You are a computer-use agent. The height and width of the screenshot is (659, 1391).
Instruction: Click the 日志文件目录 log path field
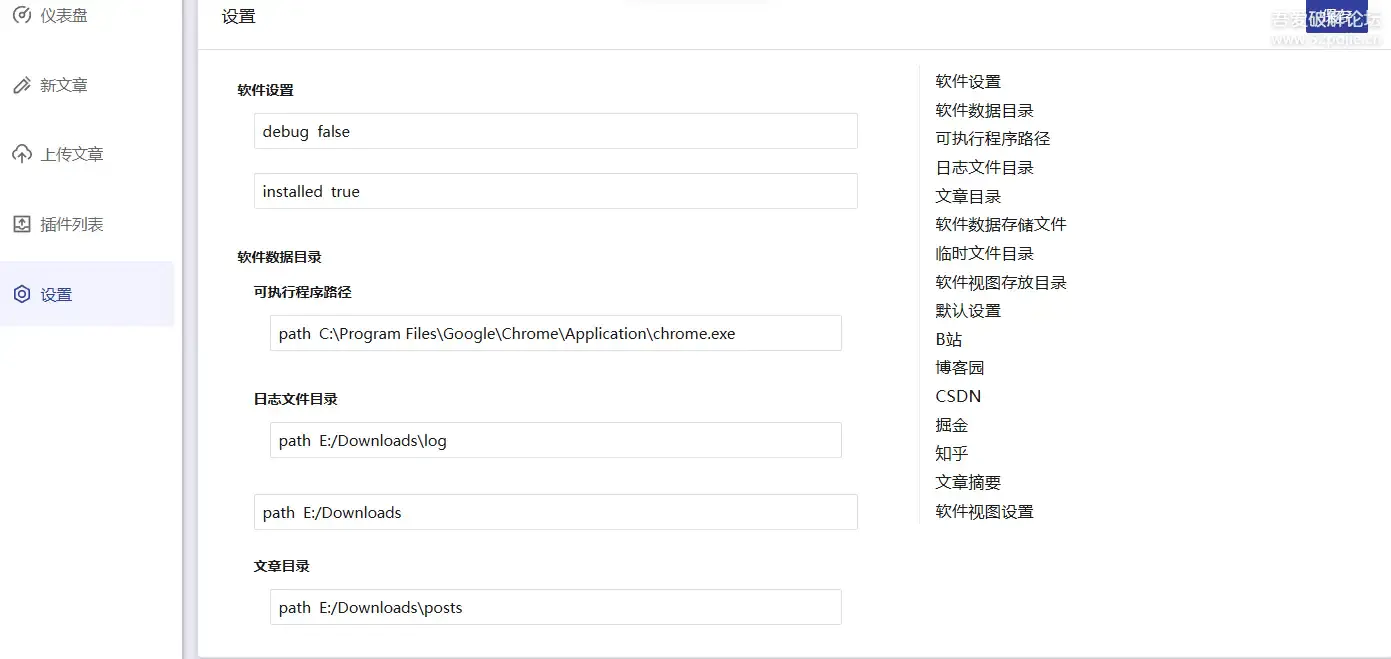tap(555, 440)
